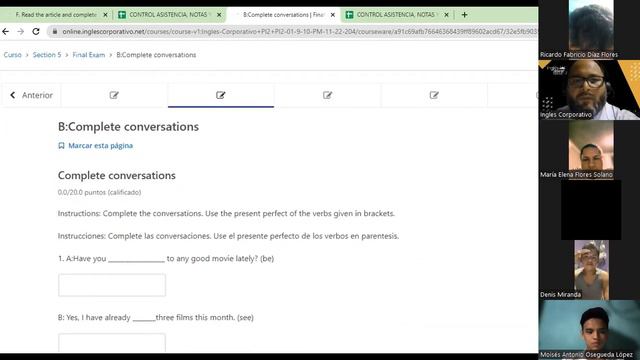Go forward with the browser forward arrow
Viewport: 640px width, 360px height.
point(20,31)
